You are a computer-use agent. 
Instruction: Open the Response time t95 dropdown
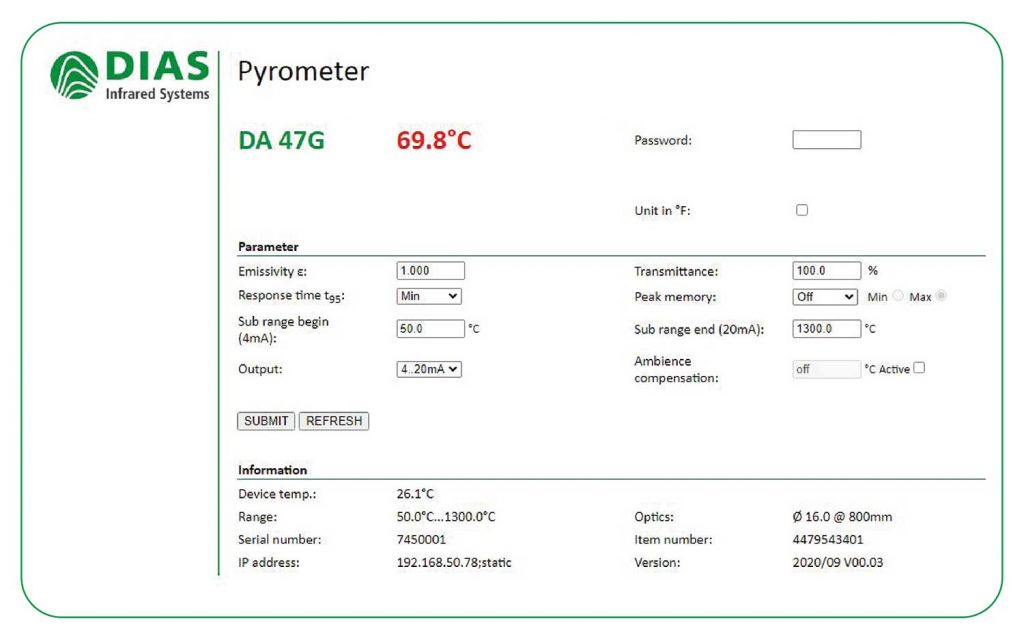428,295
